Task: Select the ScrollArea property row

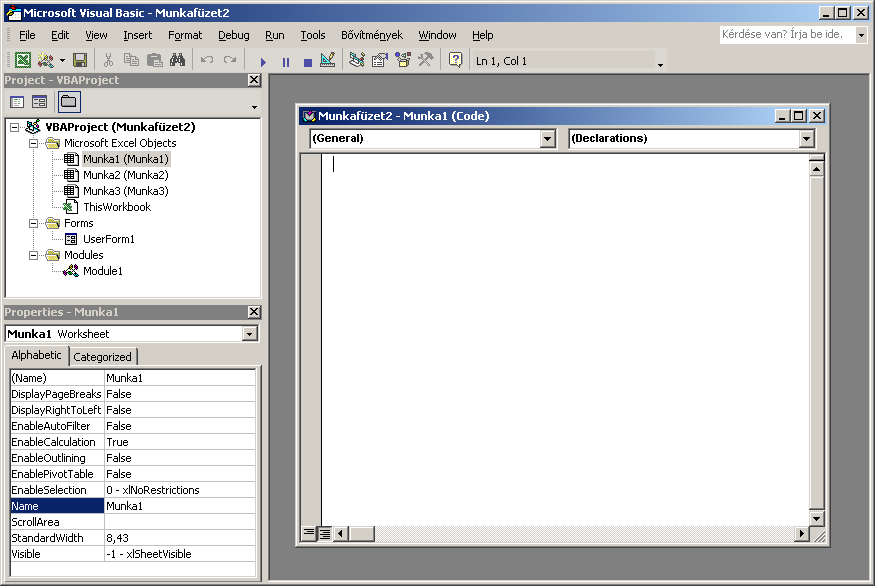Action: (x=133, y=522)
